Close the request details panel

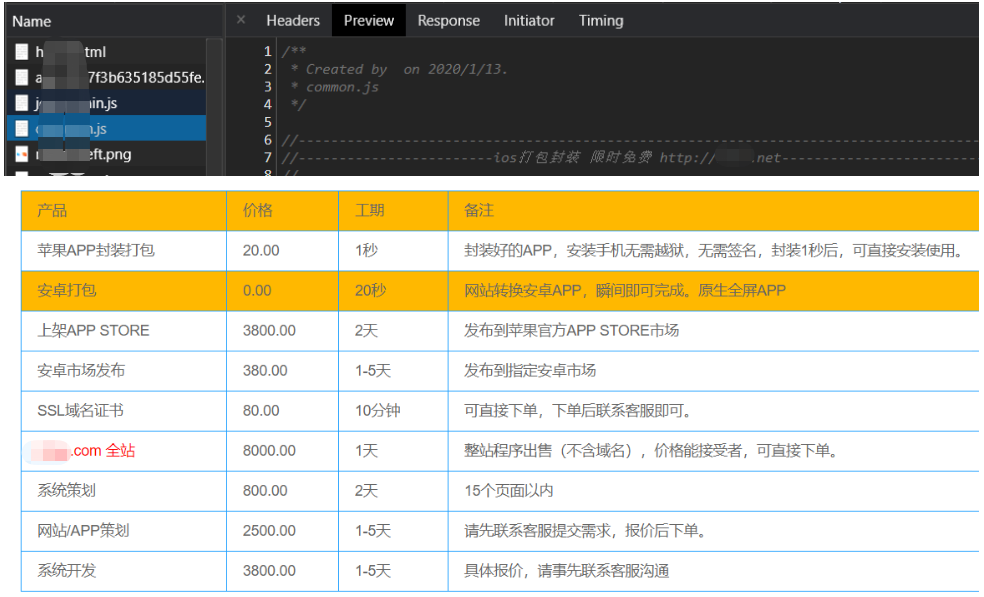241,20
